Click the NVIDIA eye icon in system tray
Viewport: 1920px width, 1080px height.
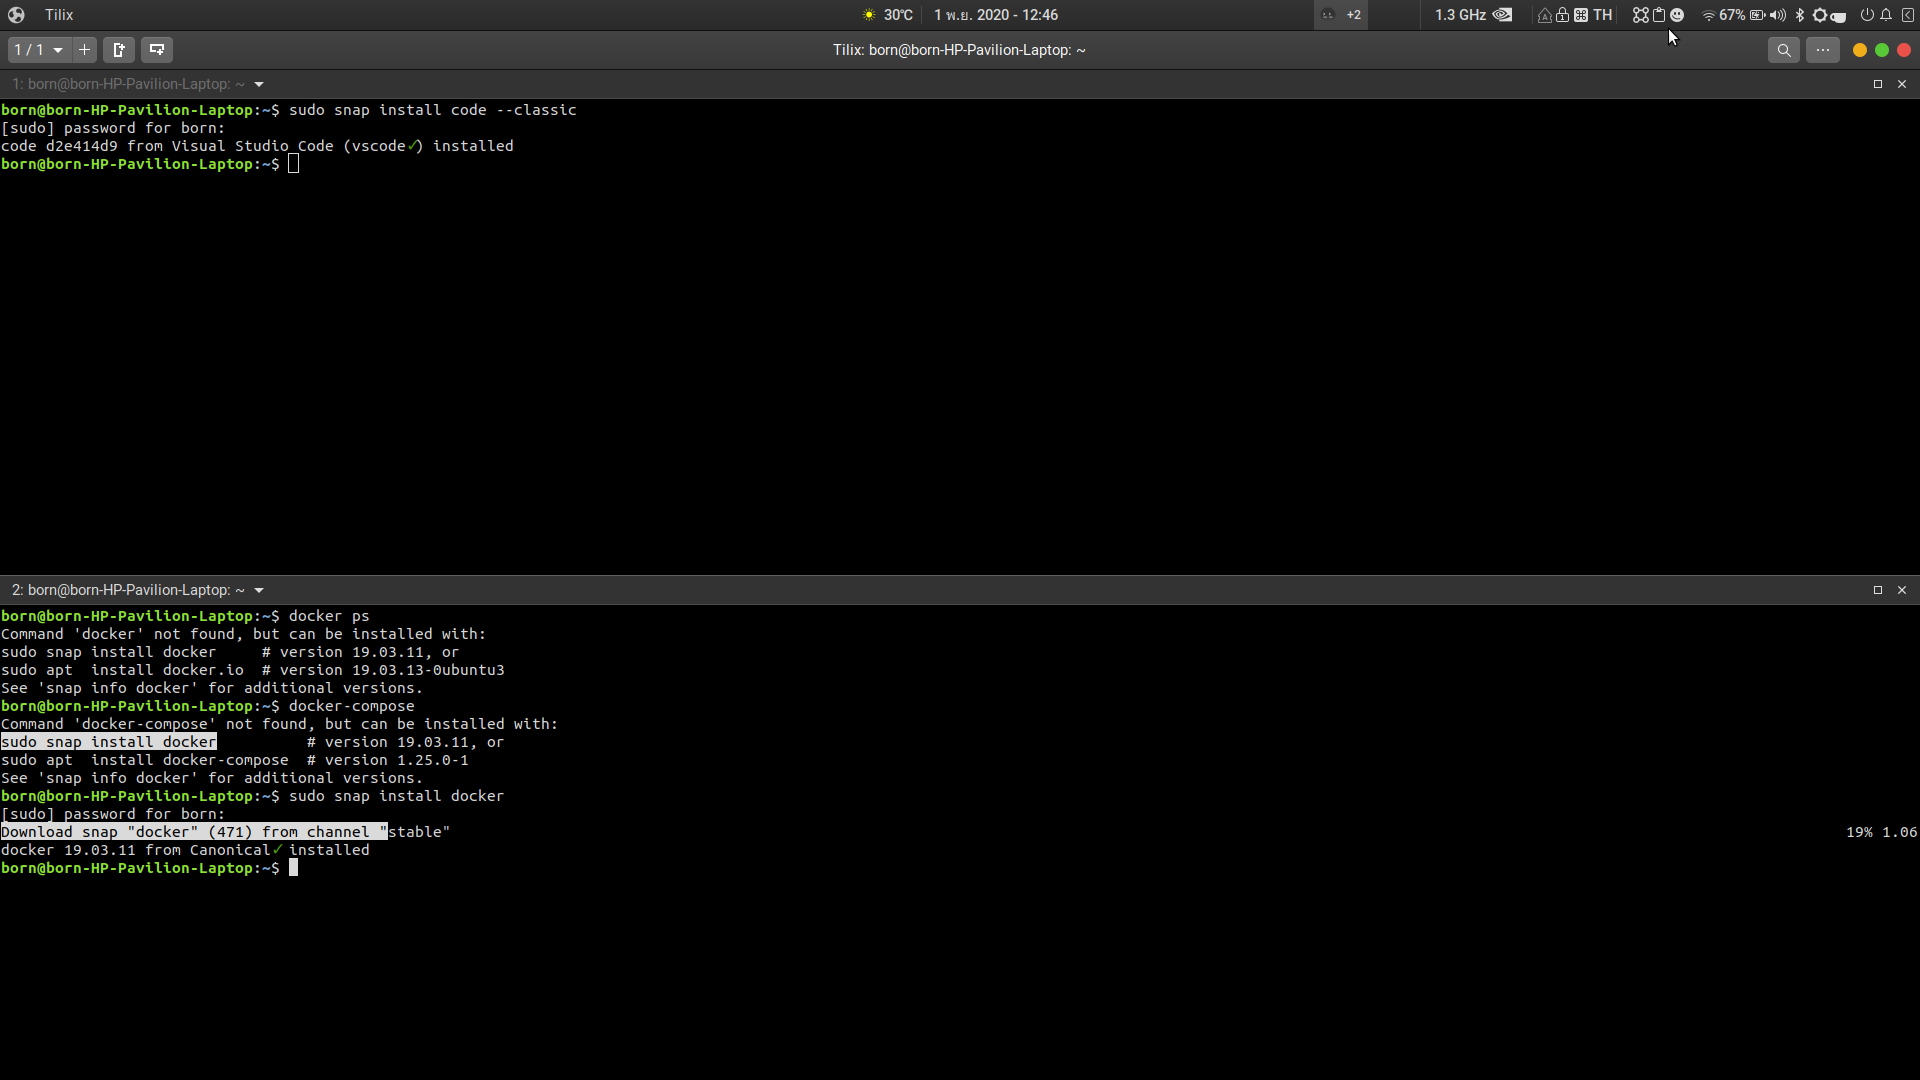pos(1502,15)
